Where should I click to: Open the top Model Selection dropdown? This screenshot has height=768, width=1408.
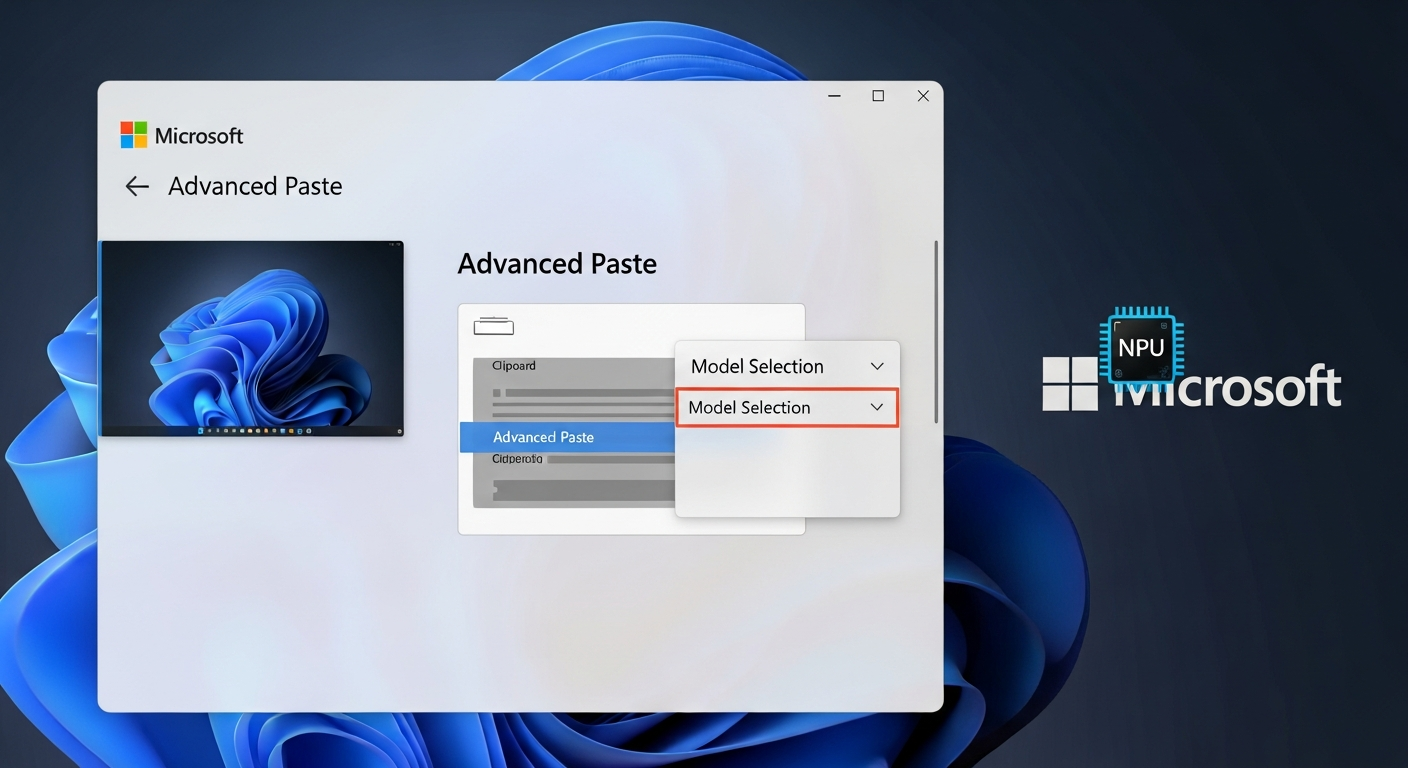[x=786, y=366]
